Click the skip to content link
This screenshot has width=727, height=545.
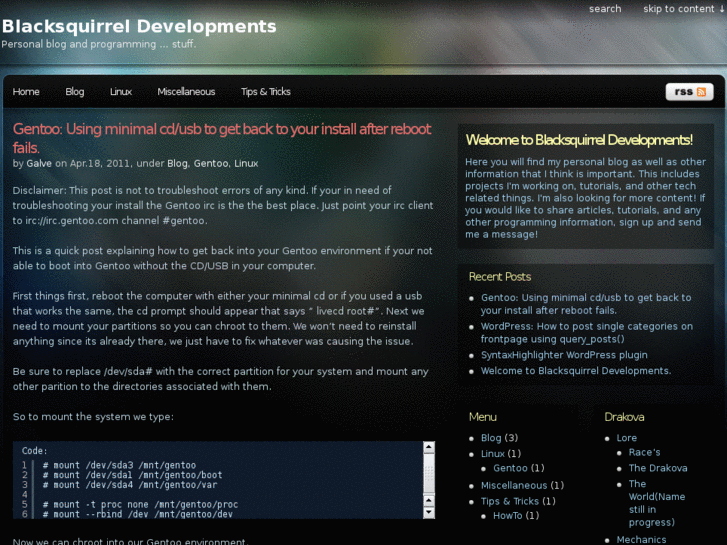pyautogui.click(x=682, y=9)
